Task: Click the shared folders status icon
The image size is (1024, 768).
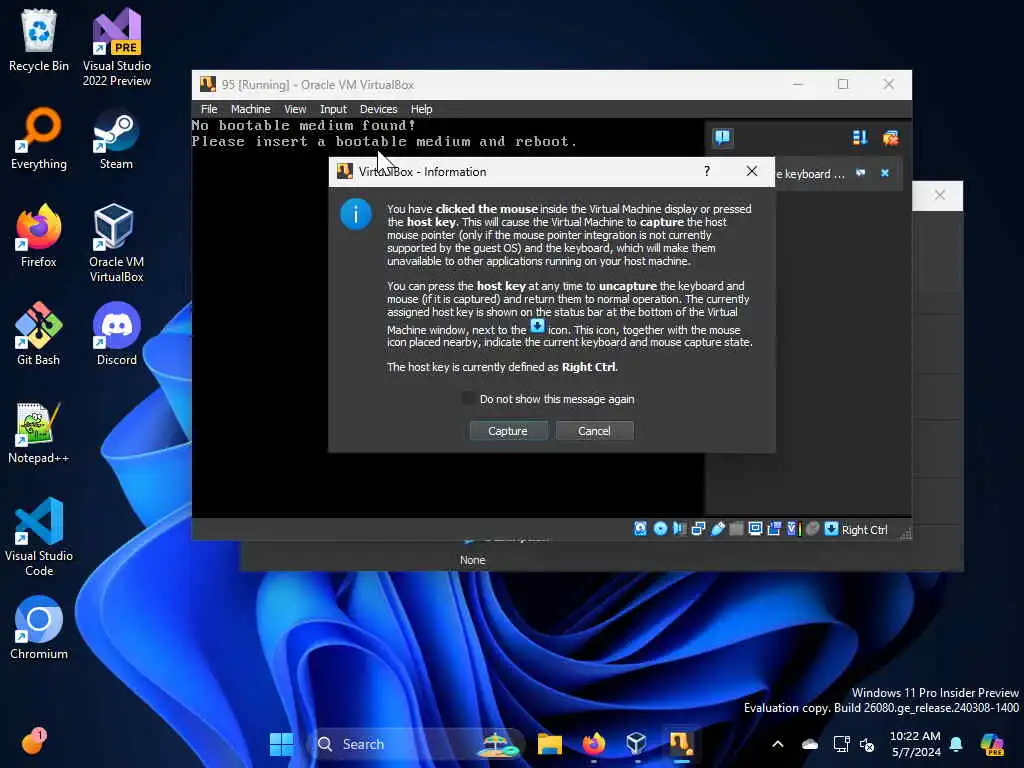Action: pos(736,529)
